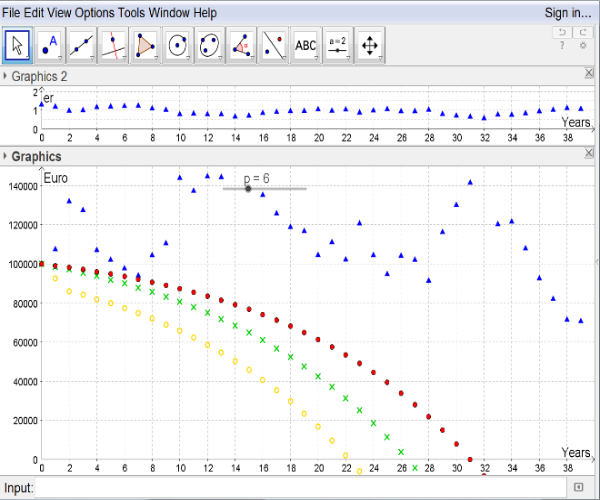Close the Graphics 2 panel
This screenshot has height=500, width=600.
pyautogui.click(x=589, y=73)
